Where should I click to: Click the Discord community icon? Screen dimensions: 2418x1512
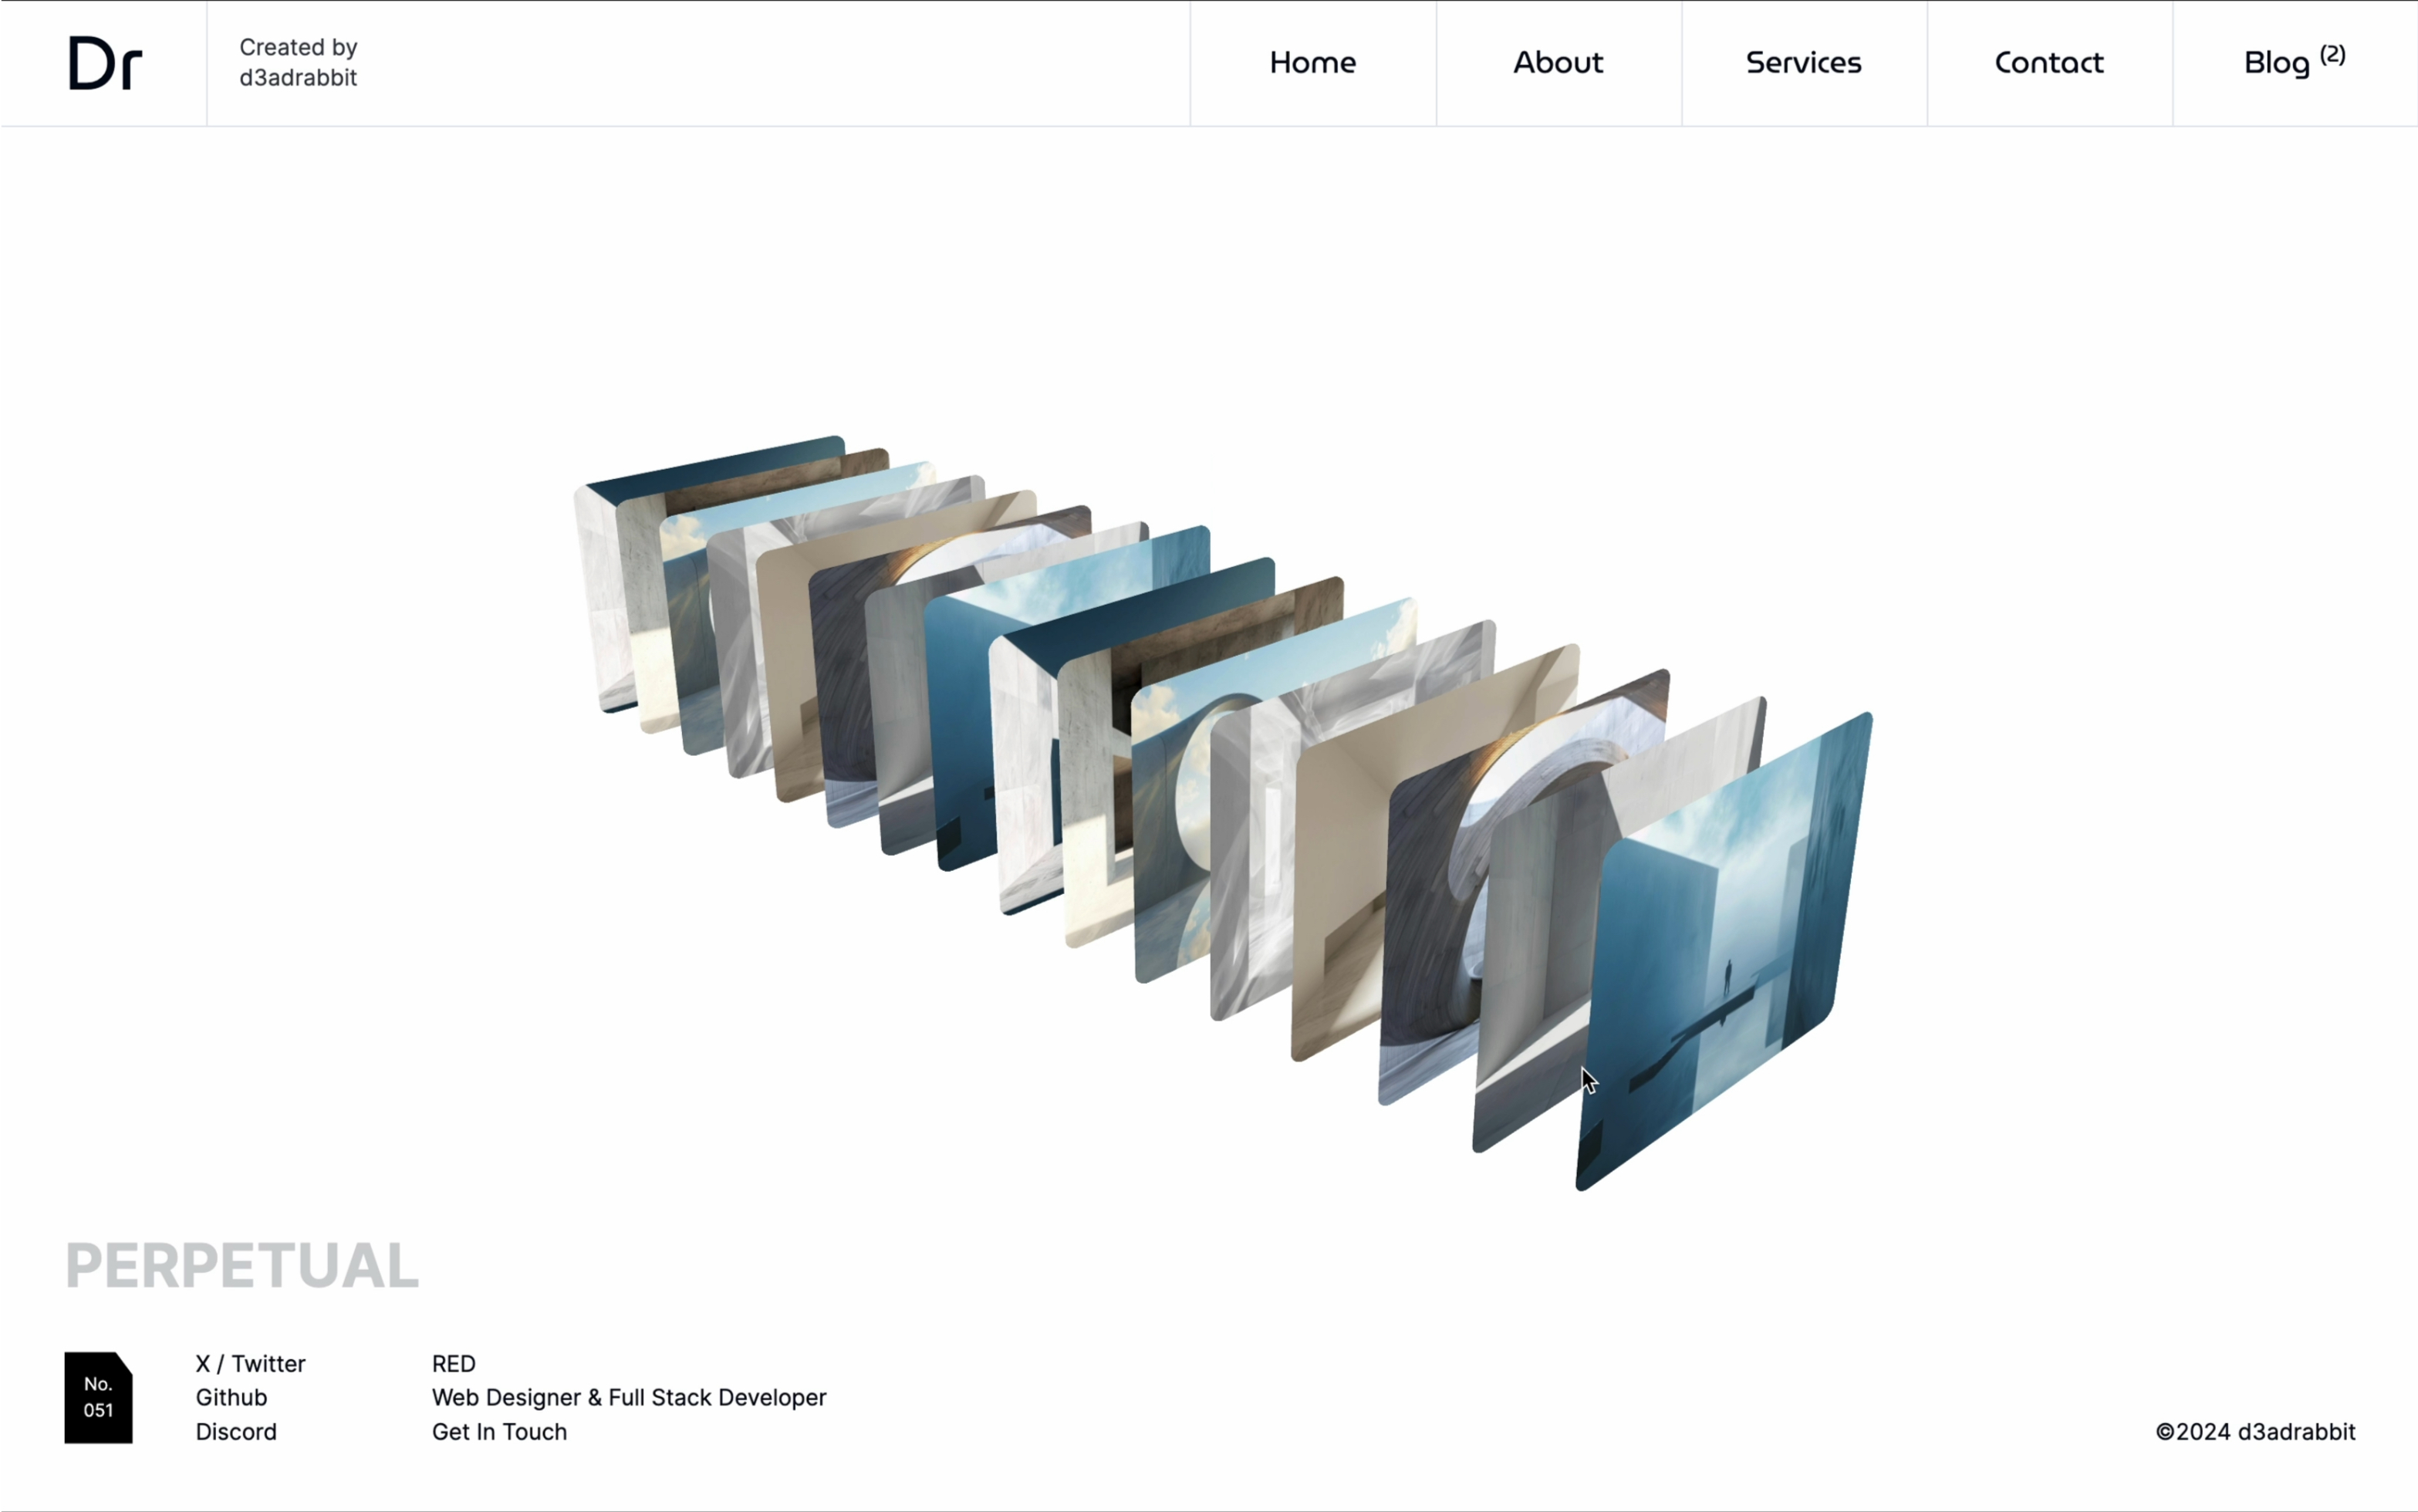coord(235,1432)
